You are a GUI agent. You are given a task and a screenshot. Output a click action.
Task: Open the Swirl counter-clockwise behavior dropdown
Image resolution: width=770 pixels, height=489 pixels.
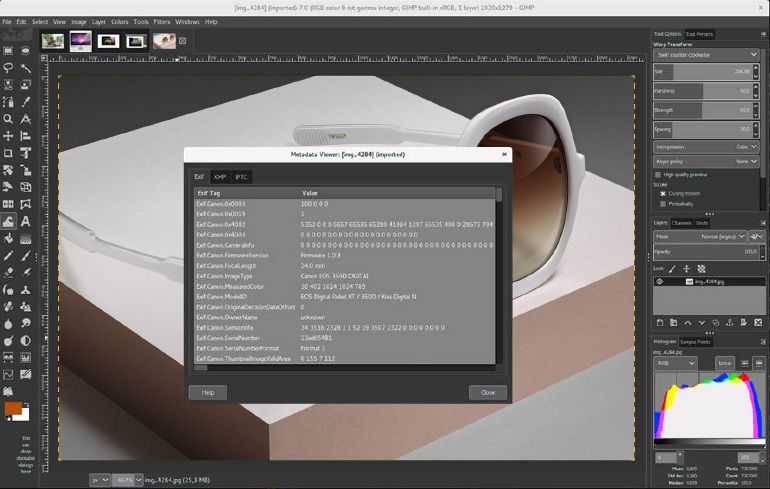(x=707, y=54)
